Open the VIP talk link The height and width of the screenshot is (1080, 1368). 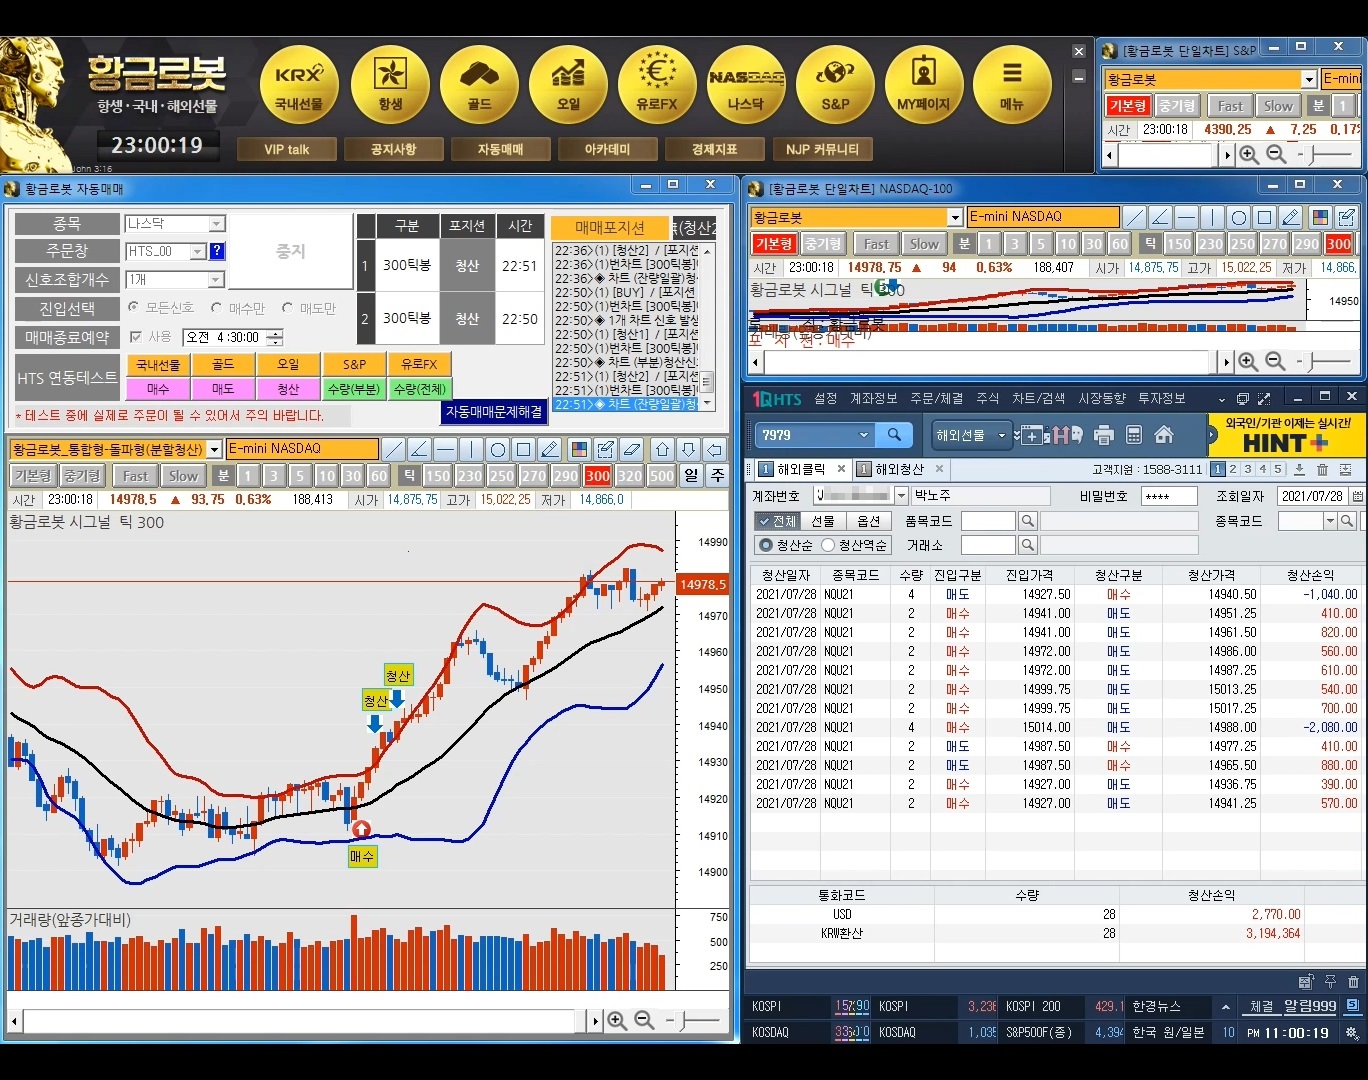coord(287,149)
